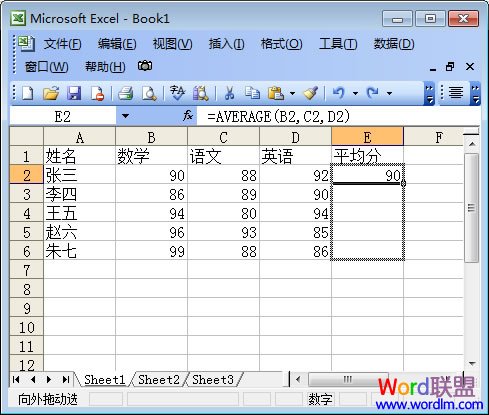The image size is (489, 415).
Task: Expand the Undo history dropdown arrow
Action: [355, 93]
